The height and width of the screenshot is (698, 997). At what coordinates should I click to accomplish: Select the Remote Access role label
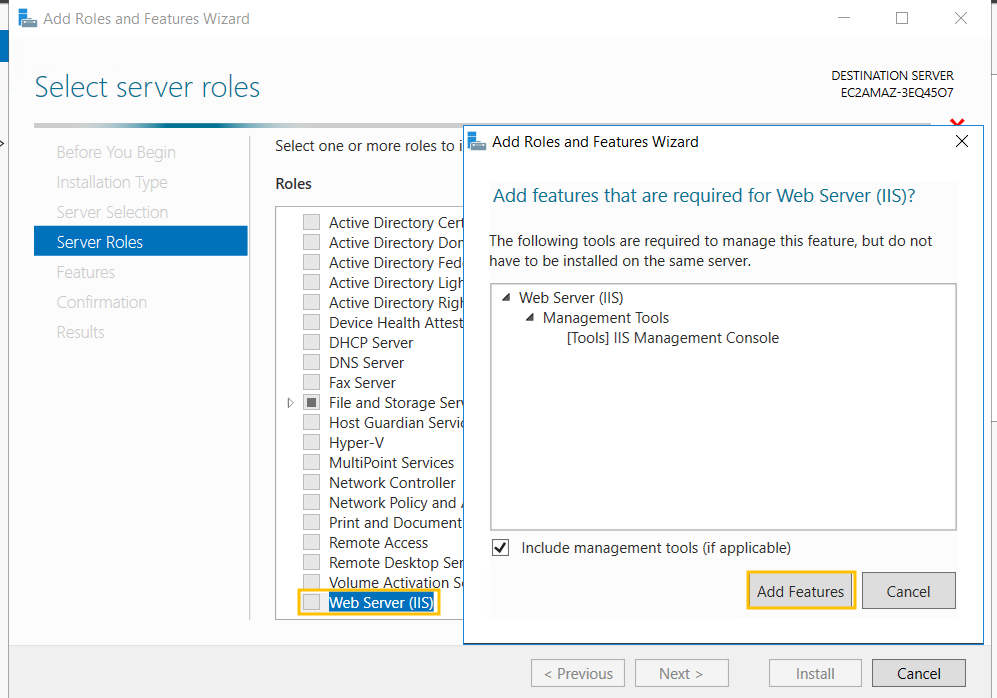(378, 542)
